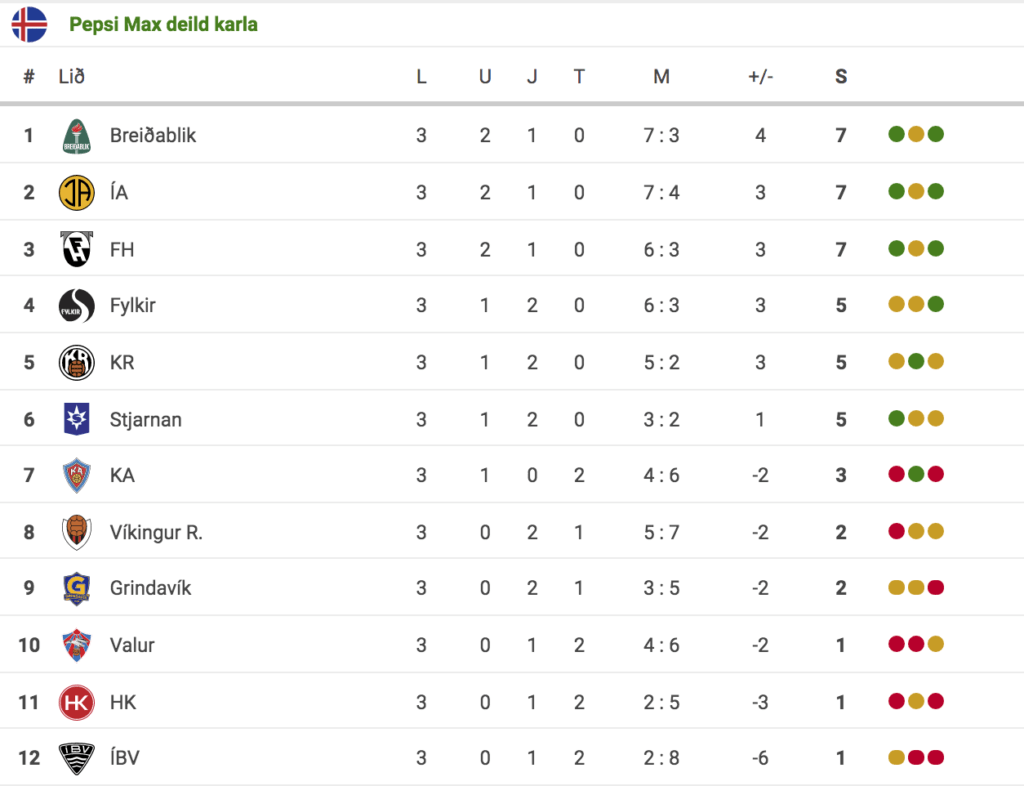This screenshot has width=1024, height=786.
Task: Open the Breiðablik club crest
Action: [76, 136]
